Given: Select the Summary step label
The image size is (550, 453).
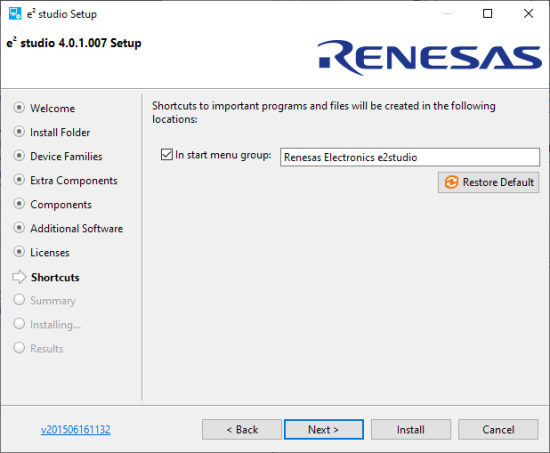Looking at the screenshot, I should pyautogui.click(x=53, y=301).
